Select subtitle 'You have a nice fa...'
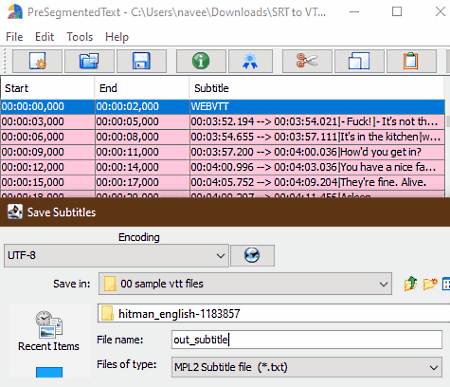The height and width of the screenshot is (387, 450). [x=223, y=167]
